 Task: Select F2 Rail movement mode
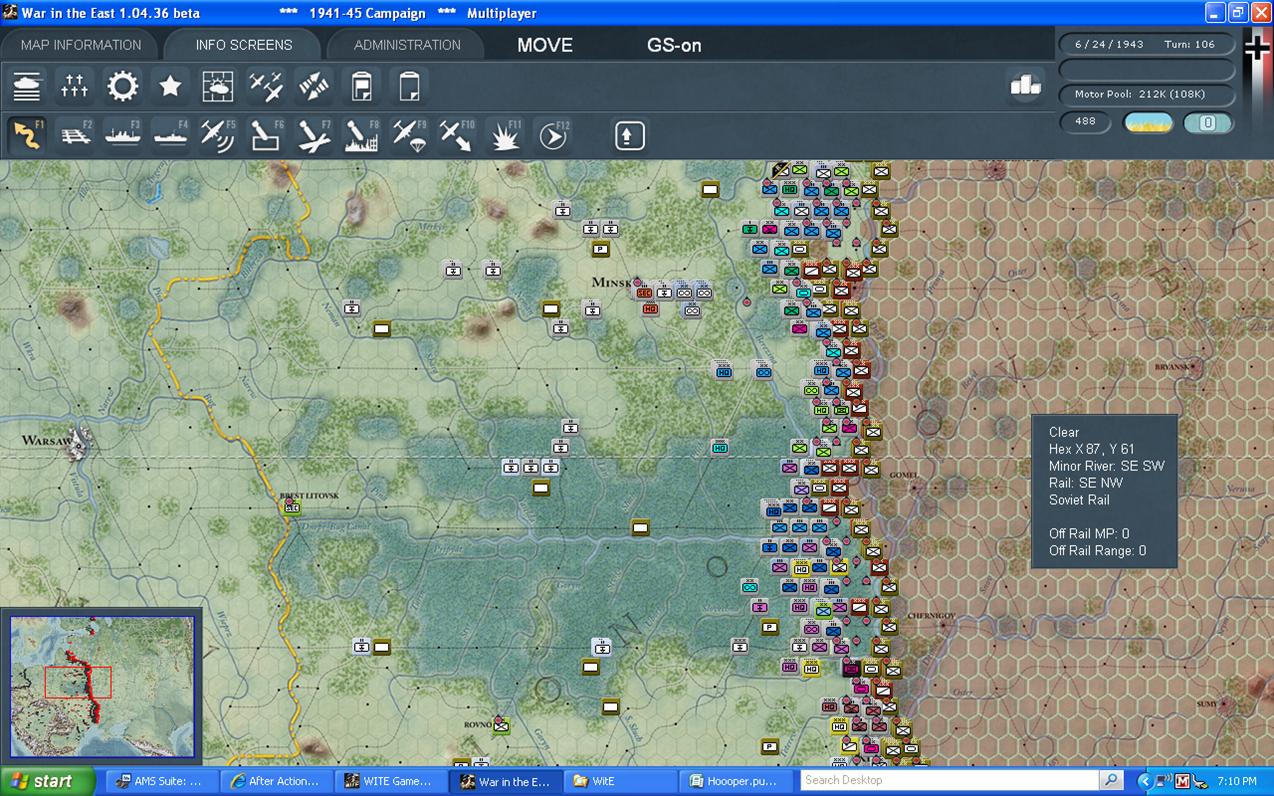click(75, 135)
